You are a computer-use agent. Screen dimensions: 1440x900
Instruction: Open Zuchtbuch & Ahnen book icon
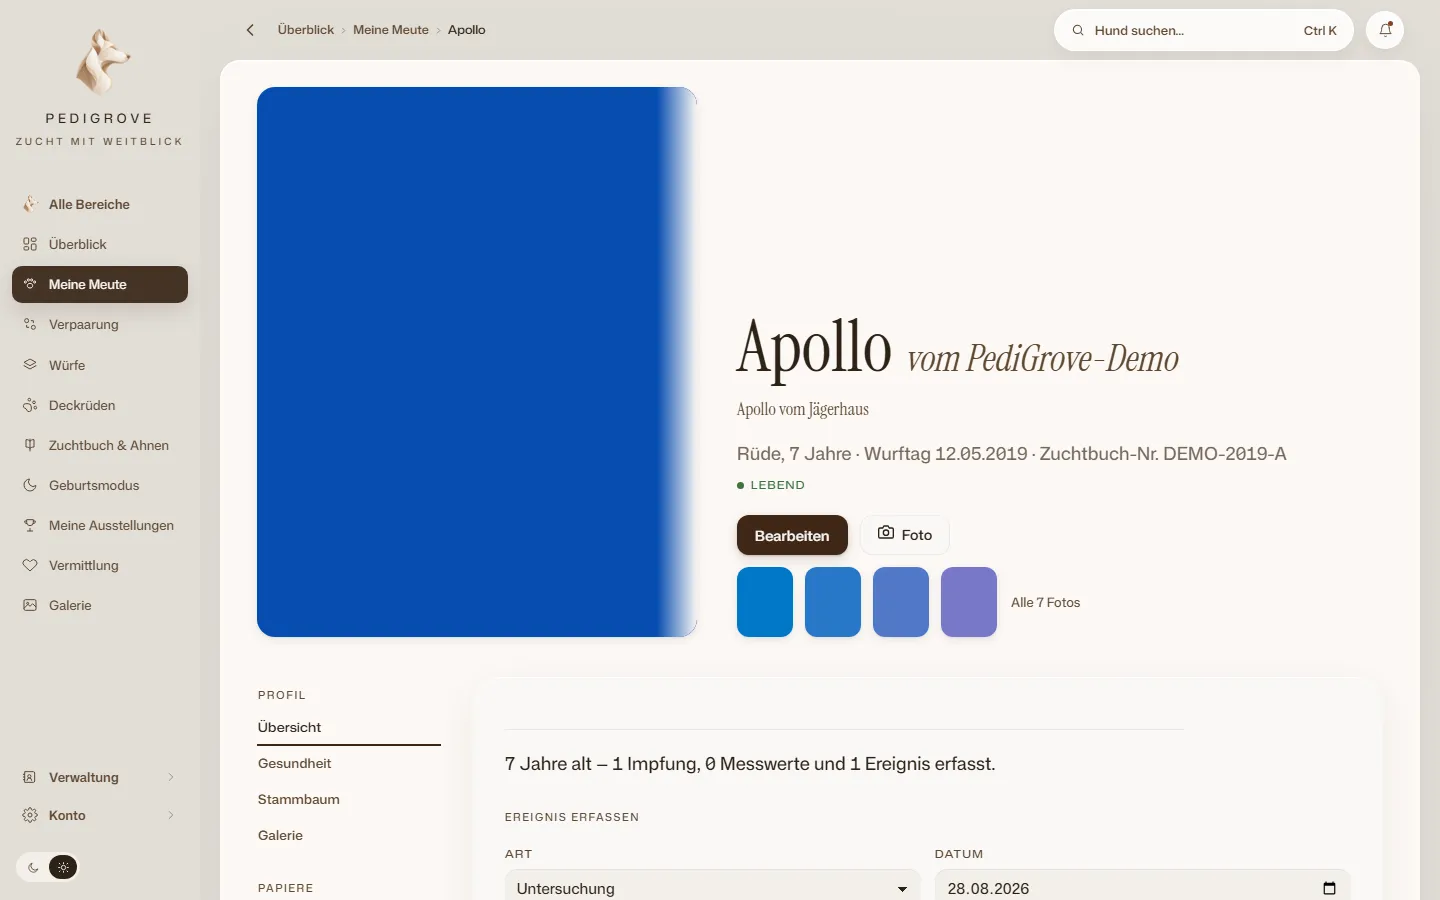point(30,445)
